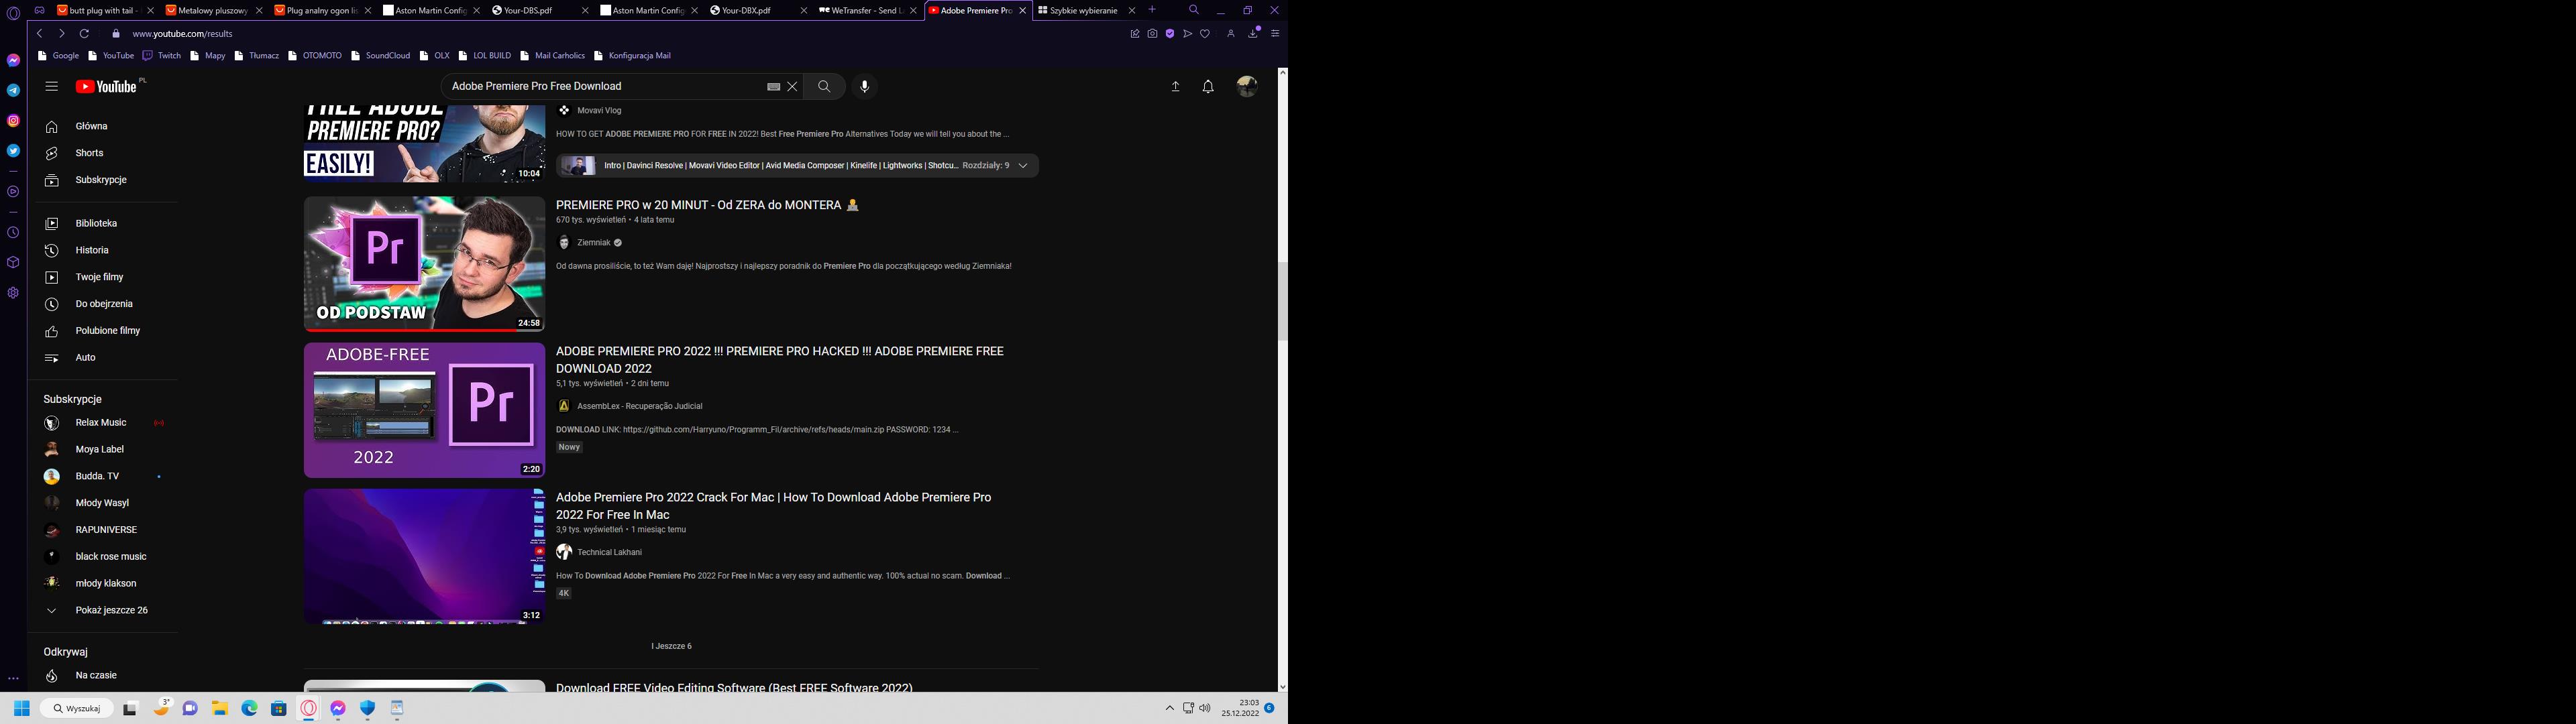Open Windows Start menu on taskbar
The image size is (2576, 724).
[21, 708]
